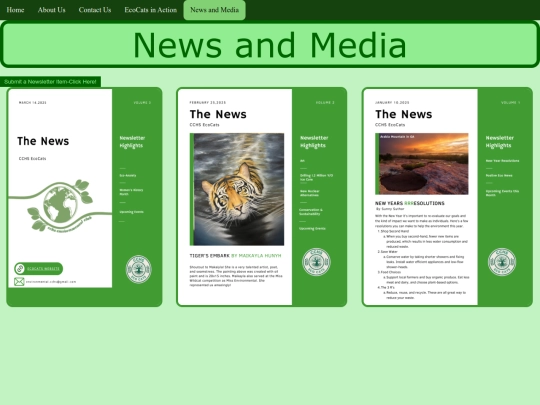Click the Arabia Mountain sunset photo
The height and width of the screenshot is (405, 540).
[x=424, y=164]
